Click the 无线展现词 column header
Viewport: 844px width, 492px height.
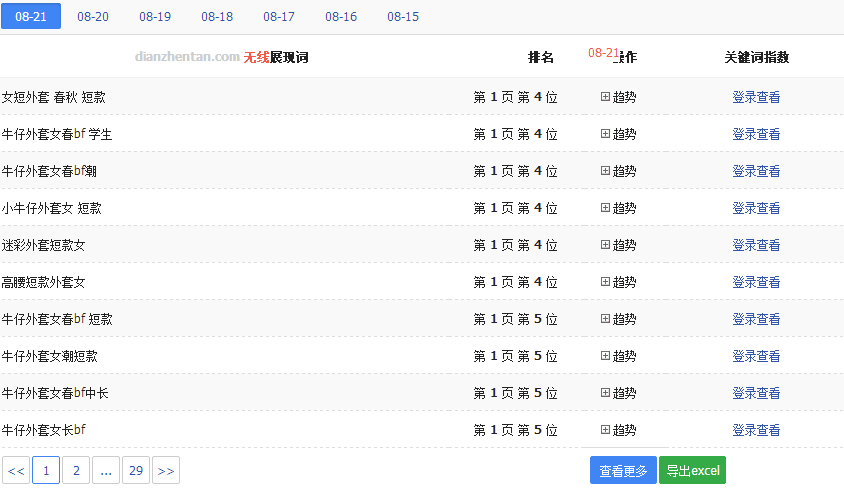(276, 57)
